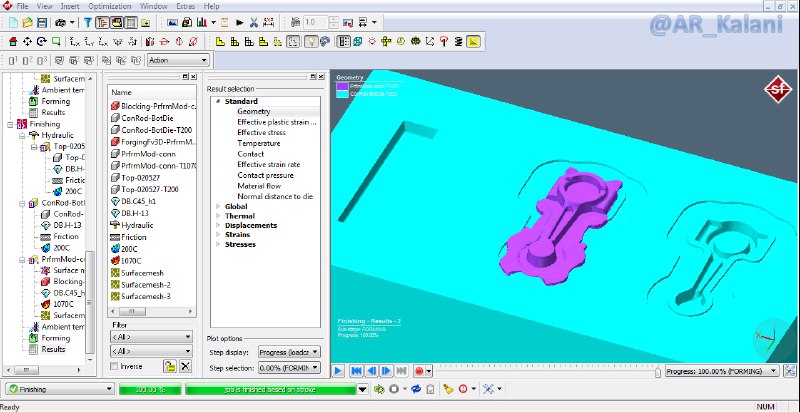
Task: Click the cyan geometry legend swatch
Action: point(342,94)
